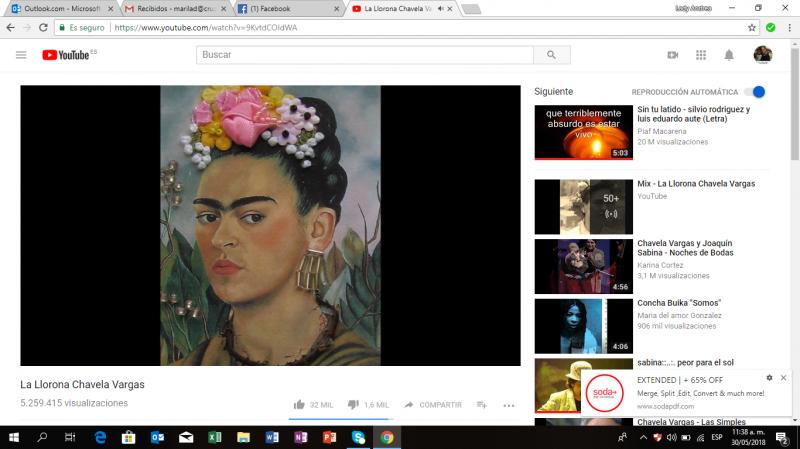The width and height of the screenshot is (800, 449).
Task: Open Concha Buika "Somos" title
Action: [x=679, y=303]
